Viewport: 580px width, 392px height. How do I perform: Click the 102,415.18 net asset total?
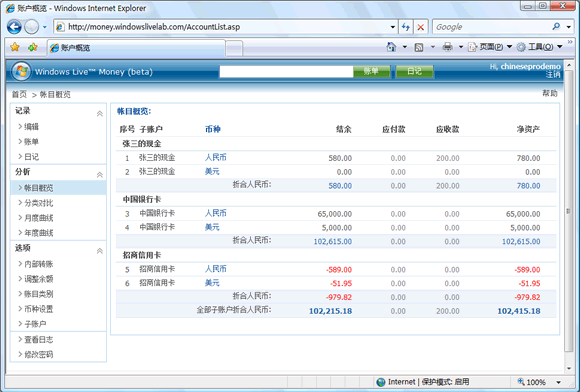[x=519, y=311]
